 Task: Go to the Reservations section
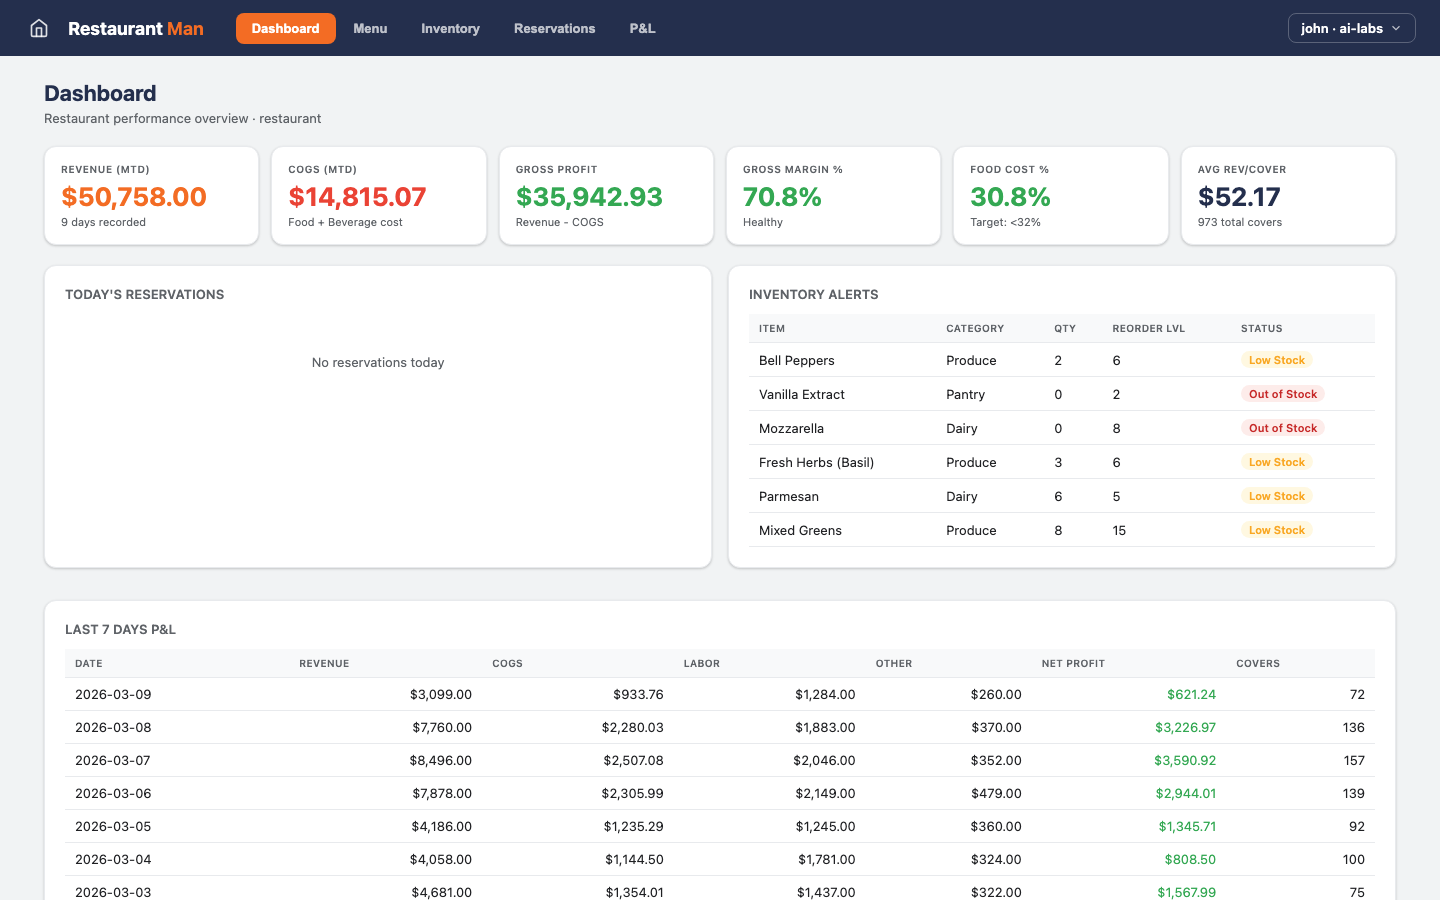point(554,28)
